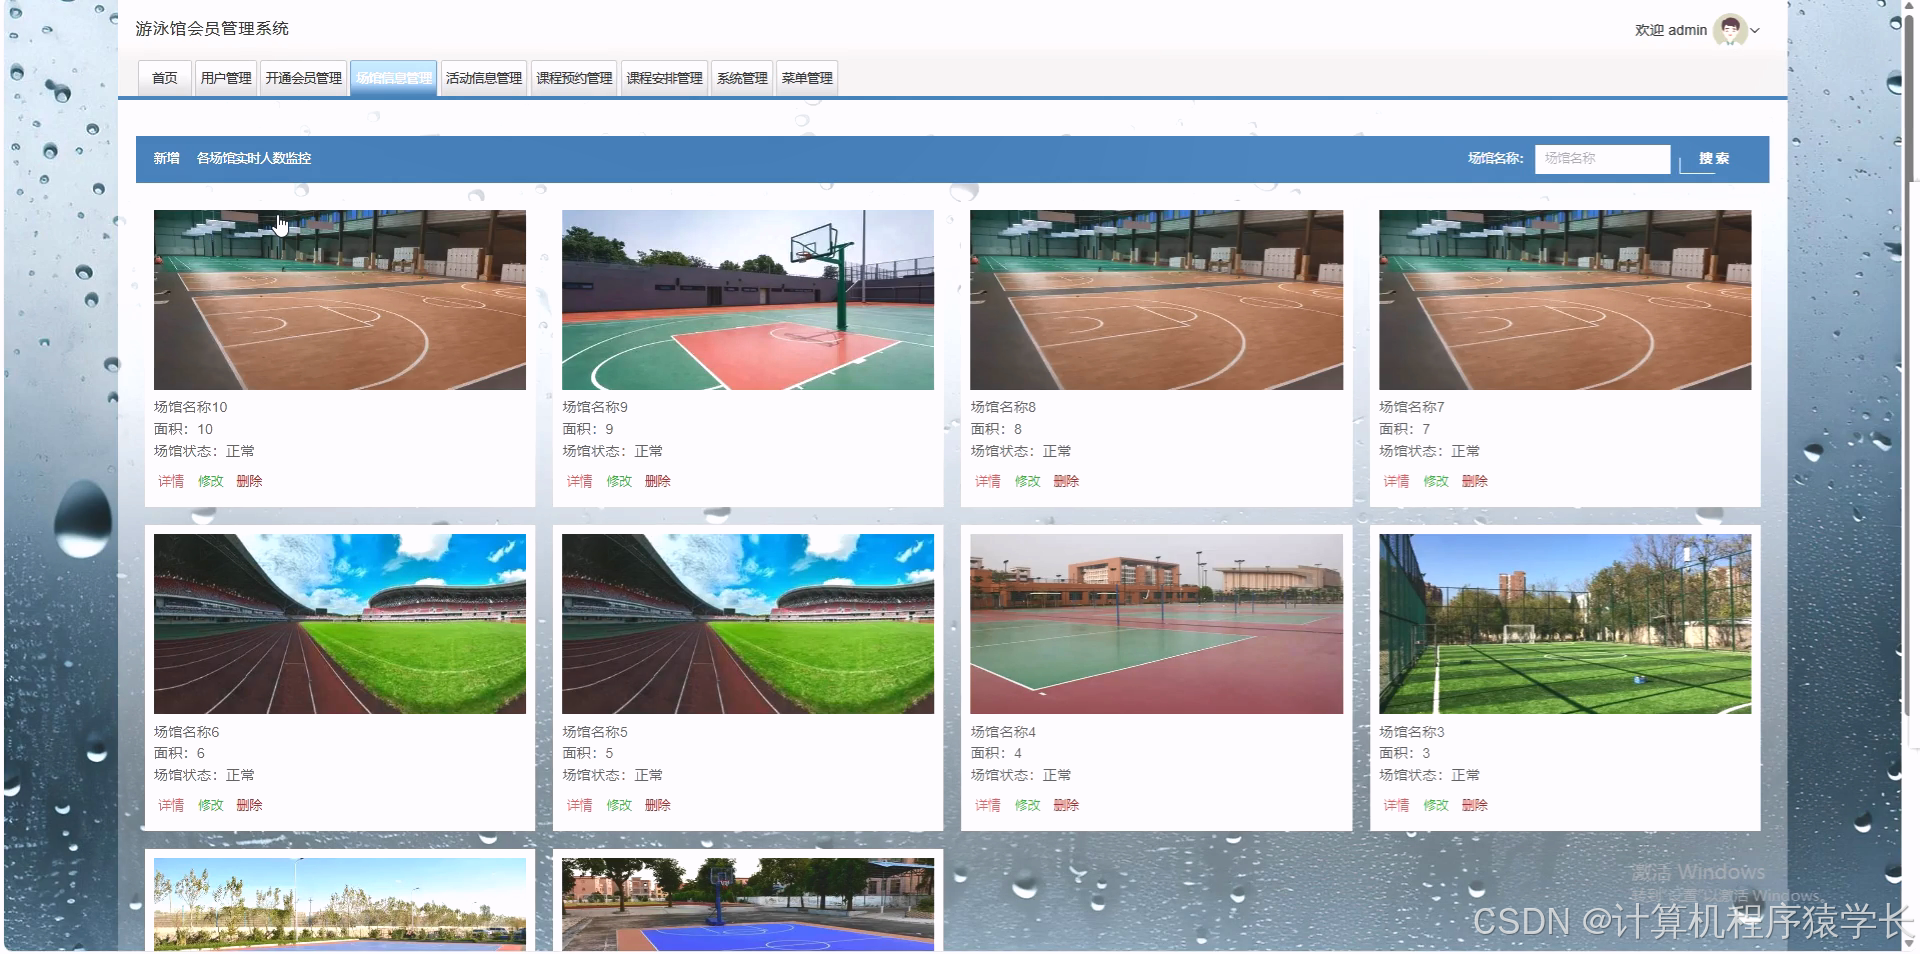
Task: View 详情 of 场馆名称5
Action: coord(579,805)
